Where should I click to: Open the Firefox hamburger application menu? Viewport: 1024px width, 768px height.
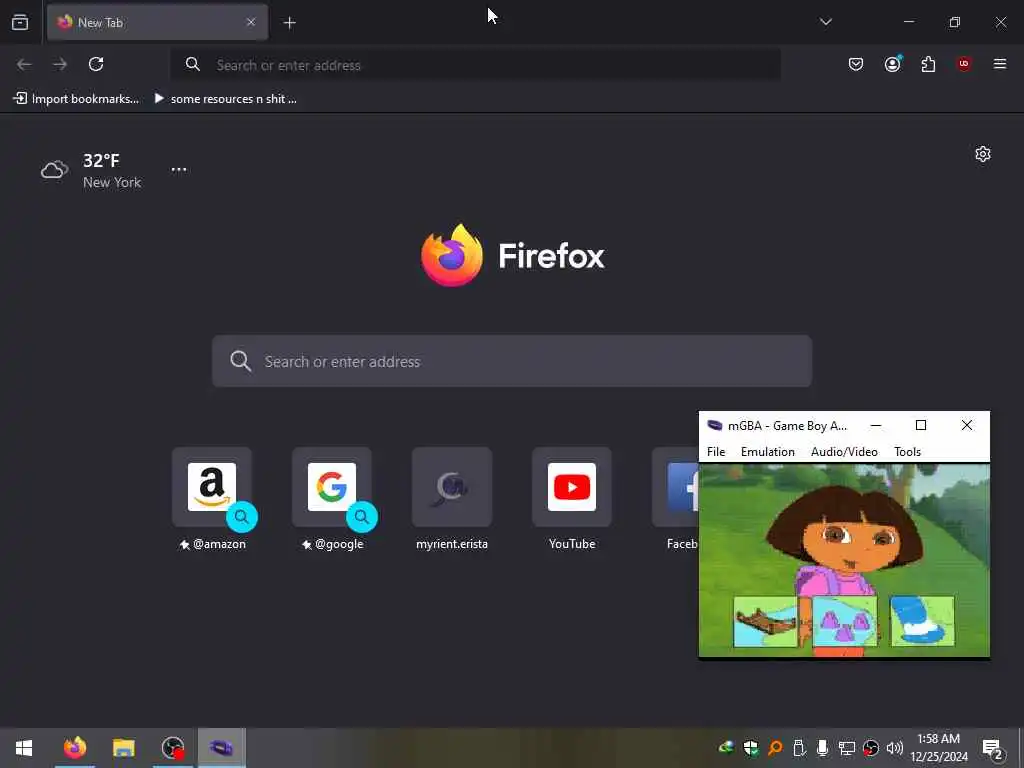[x=1000, y=64]
